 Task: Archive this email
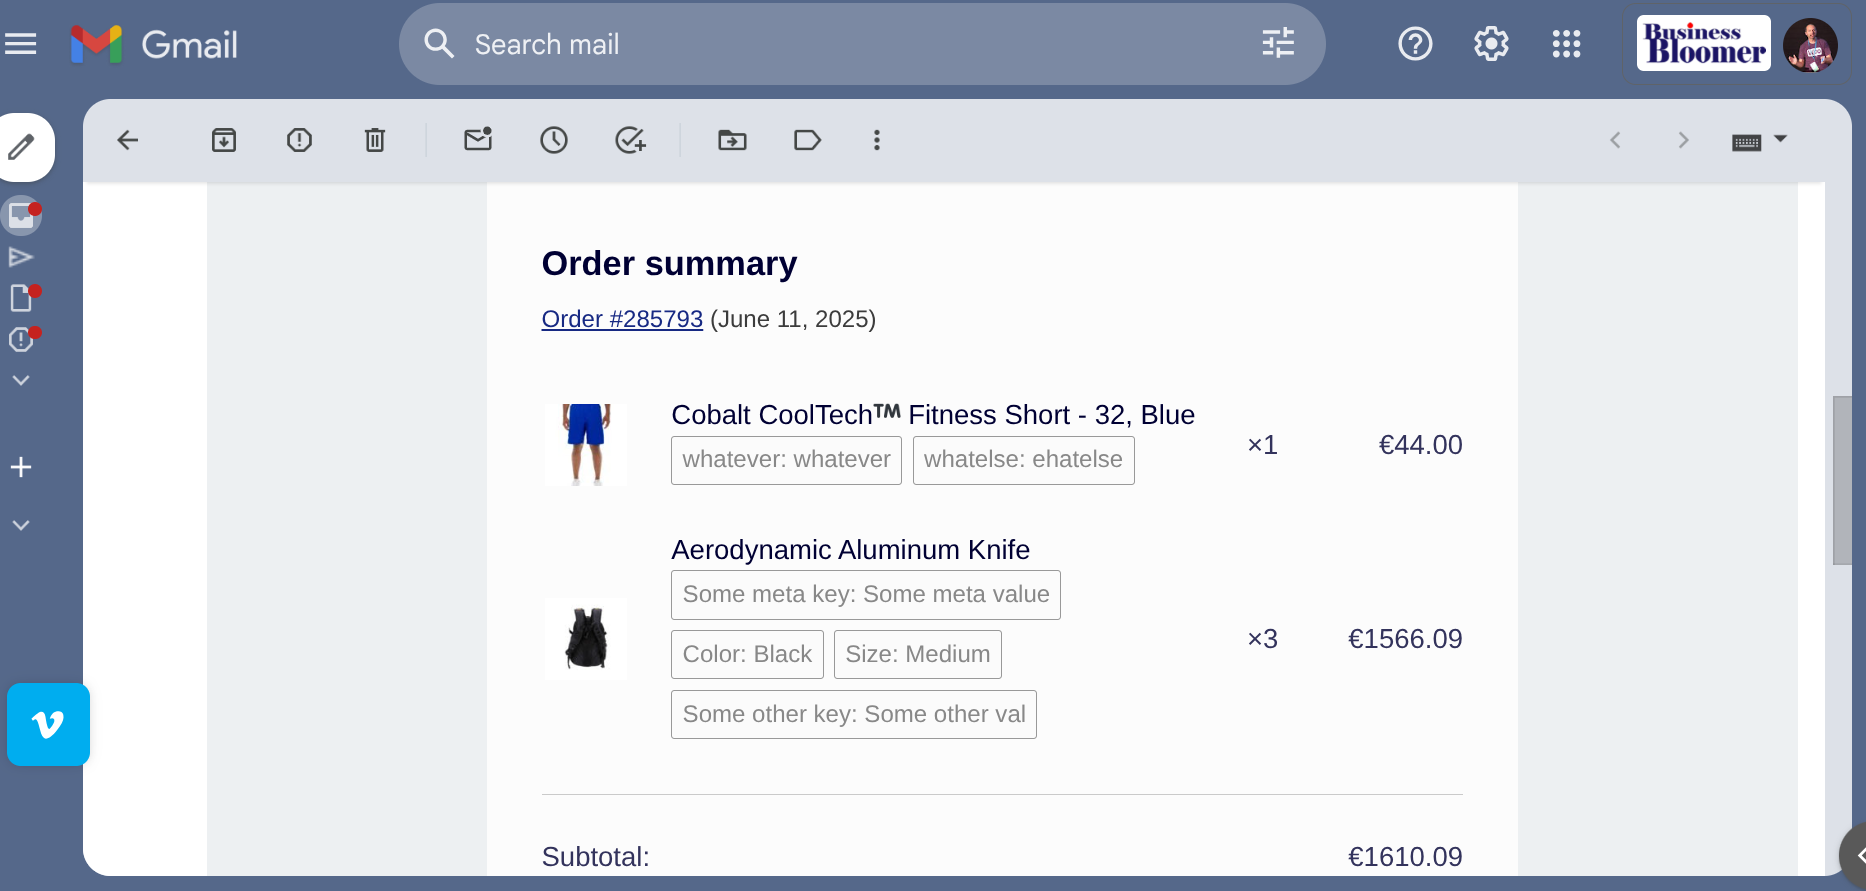[224, 140]
